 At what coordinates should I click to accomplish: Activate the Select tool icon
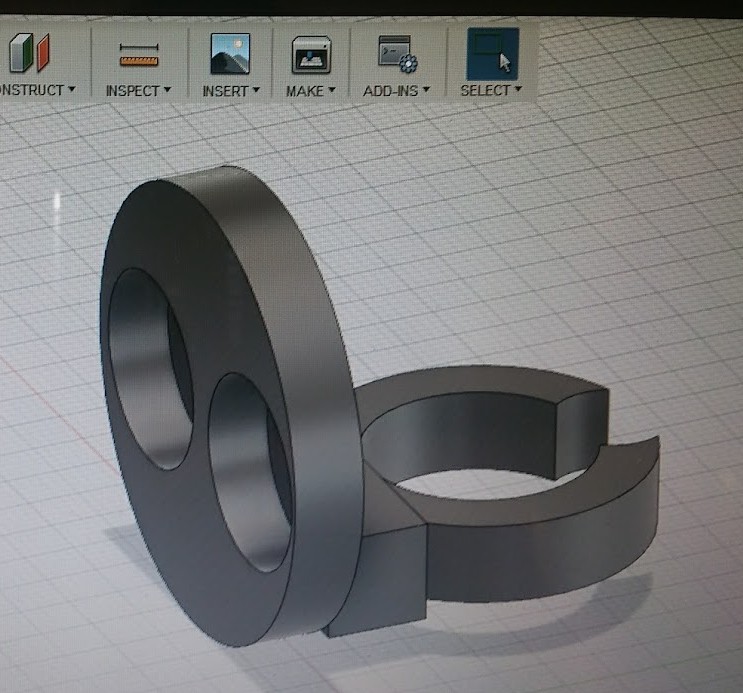[492, 53]
